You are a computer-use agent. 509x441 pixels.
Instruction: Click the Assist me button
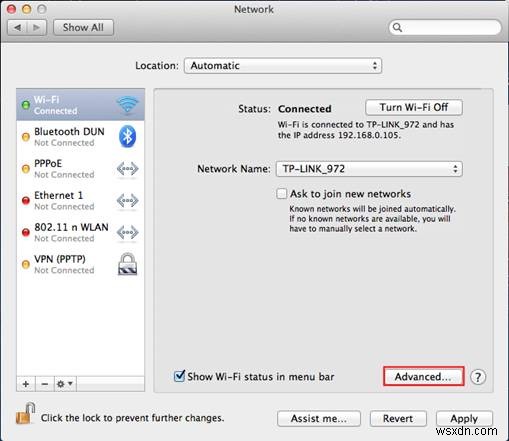(319, 418)
